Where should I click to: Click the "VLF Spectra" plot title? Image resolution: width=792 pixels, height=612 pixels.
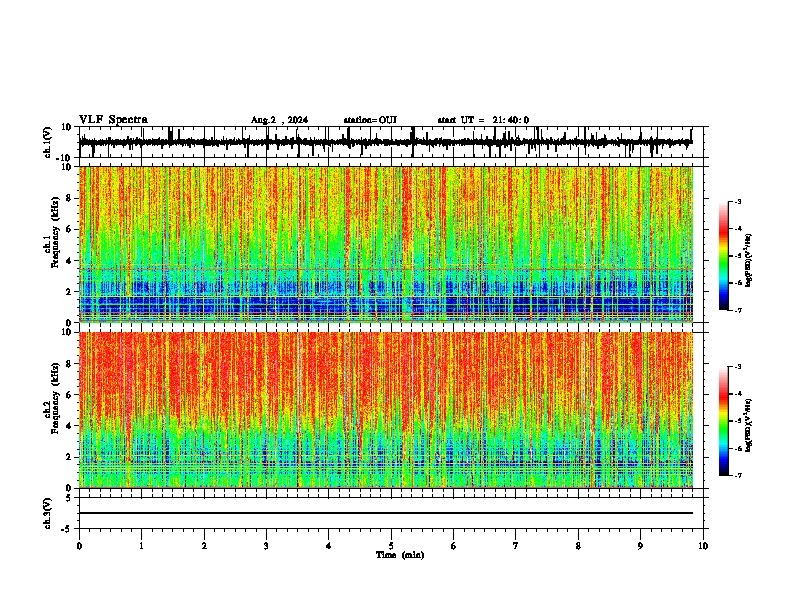pos(113,120)
